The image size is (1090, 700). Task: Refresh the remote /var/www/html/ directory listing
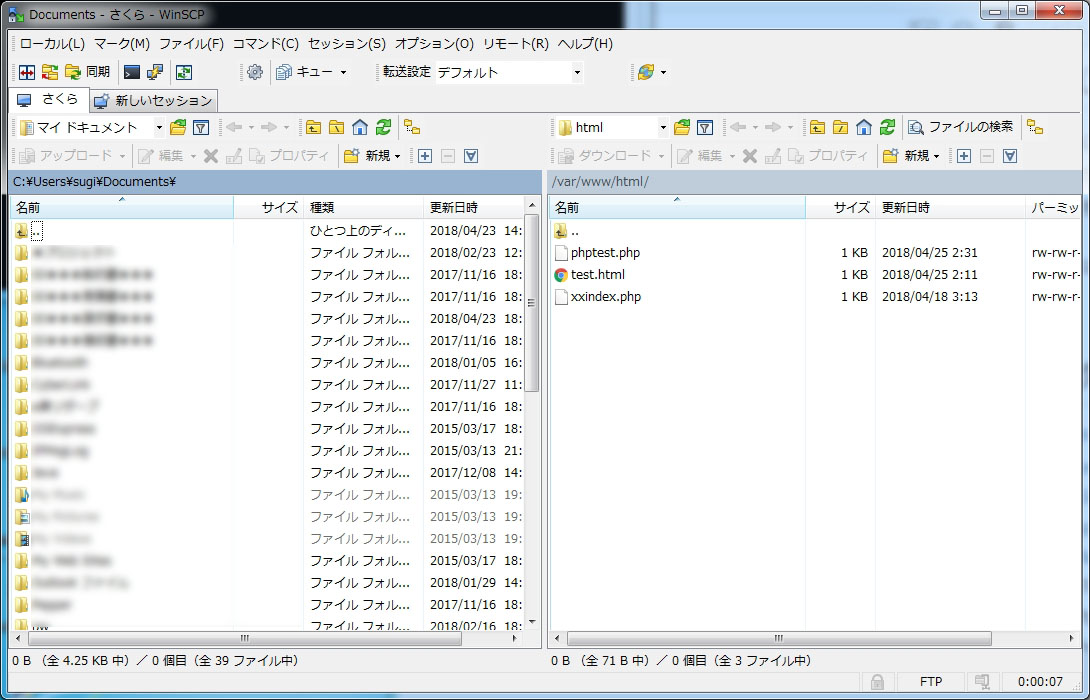[x=886, y=127]
